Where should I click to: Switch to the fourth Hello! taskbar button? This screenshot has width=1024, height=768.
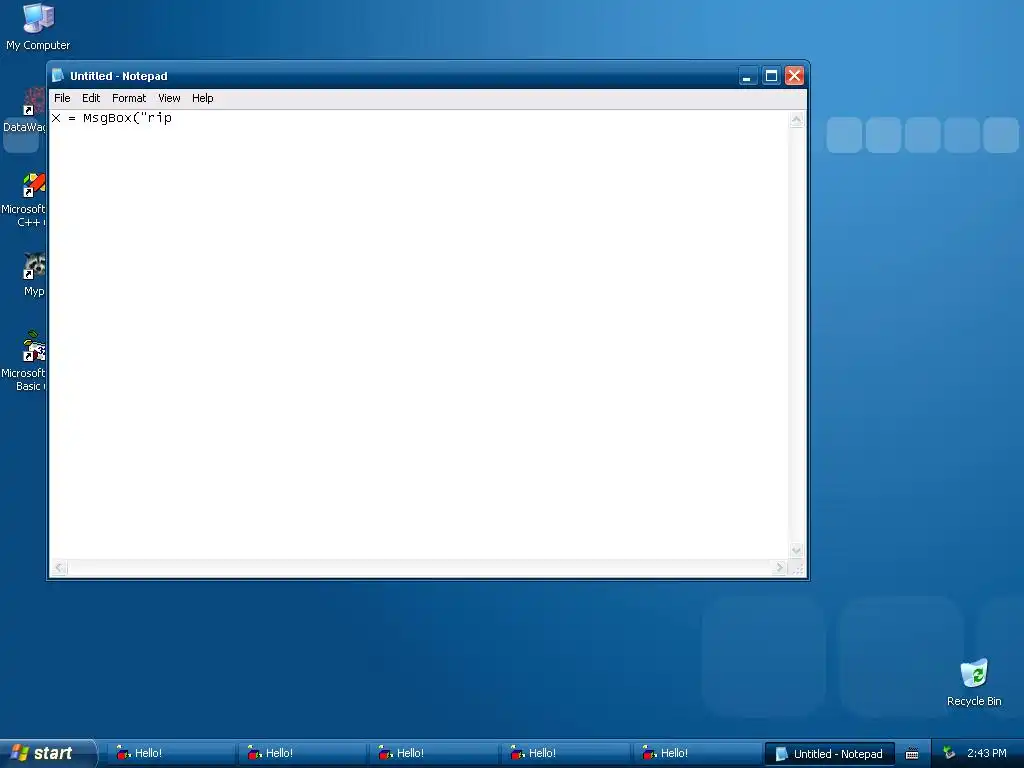[x=565, y=754]
